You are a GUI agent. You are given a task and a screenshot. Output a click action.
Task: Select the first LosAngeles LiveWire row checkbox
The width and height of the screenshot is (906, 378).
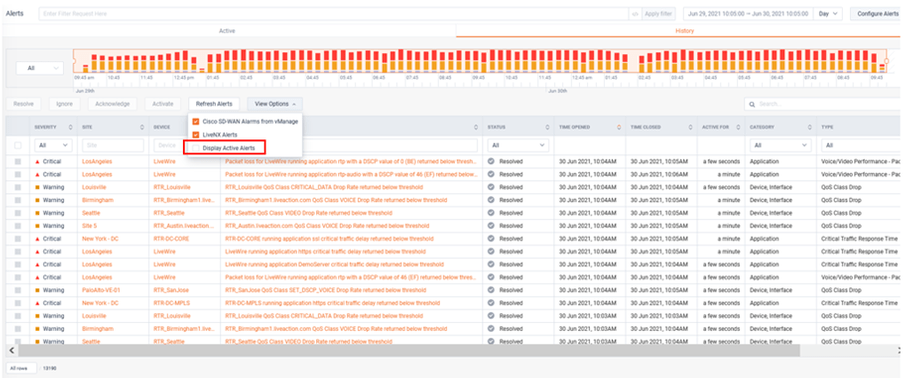[x=18, y=161]
